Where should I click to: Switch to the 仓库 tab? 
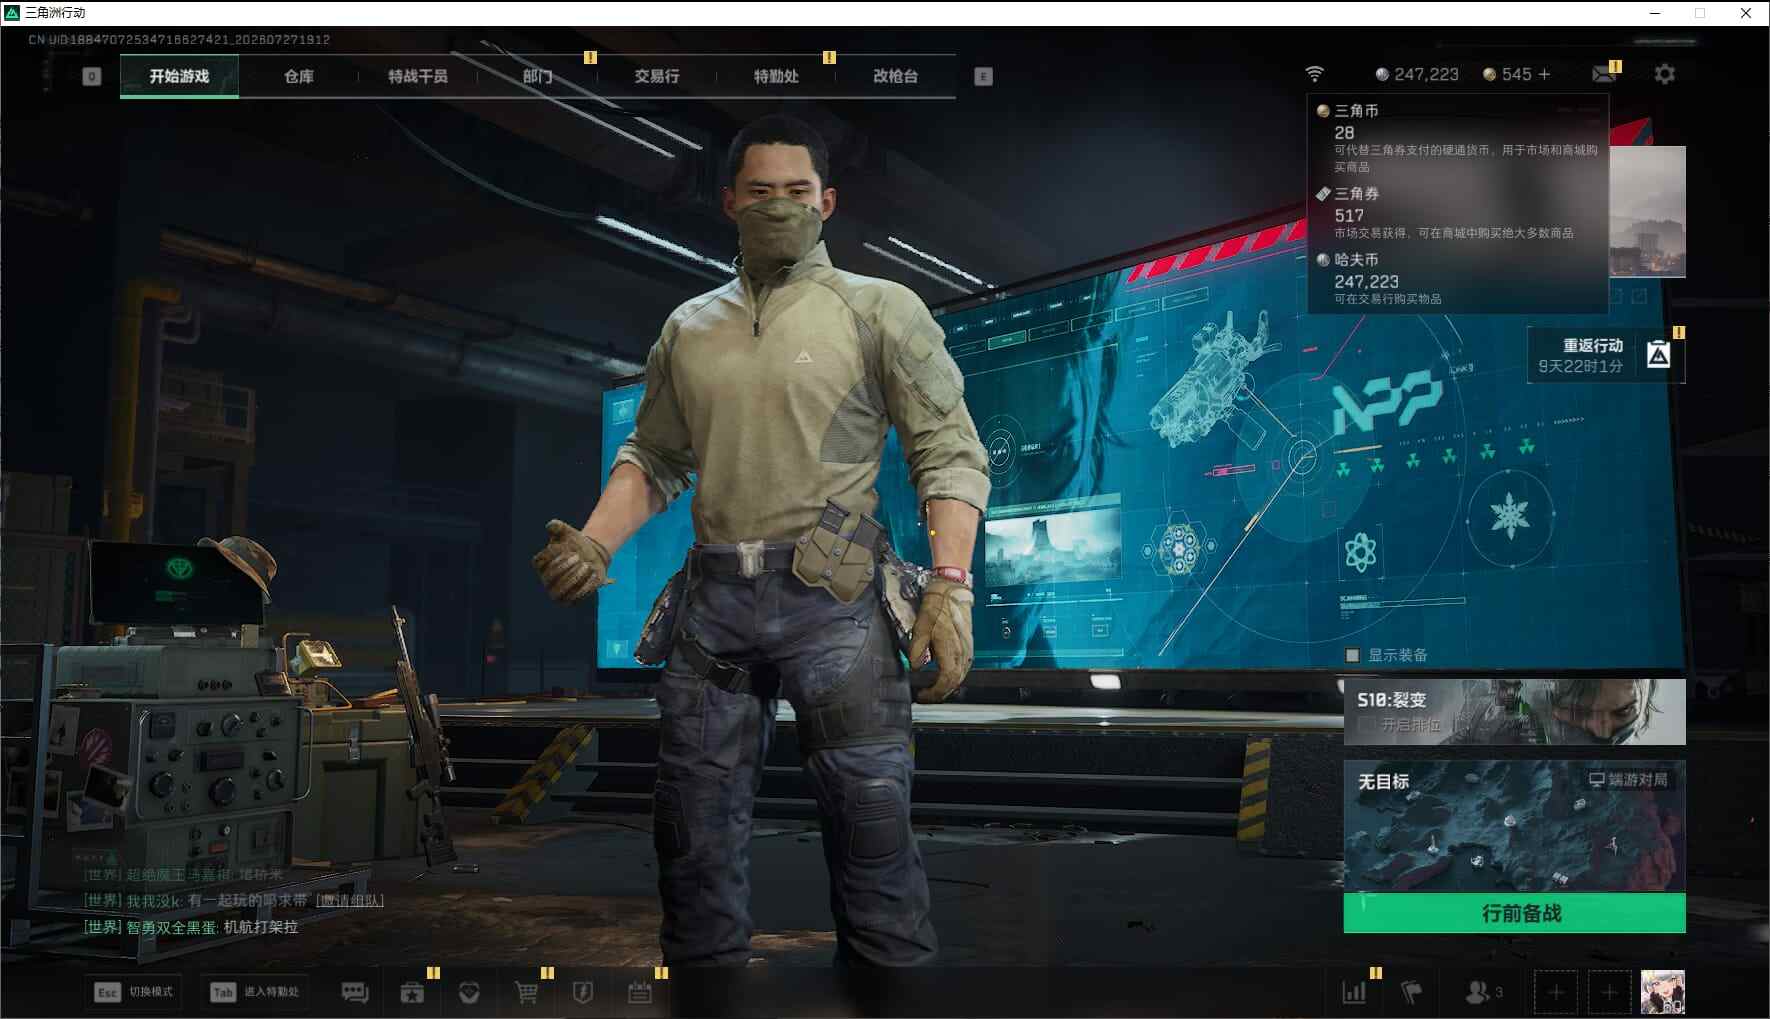tap(298, 76)
